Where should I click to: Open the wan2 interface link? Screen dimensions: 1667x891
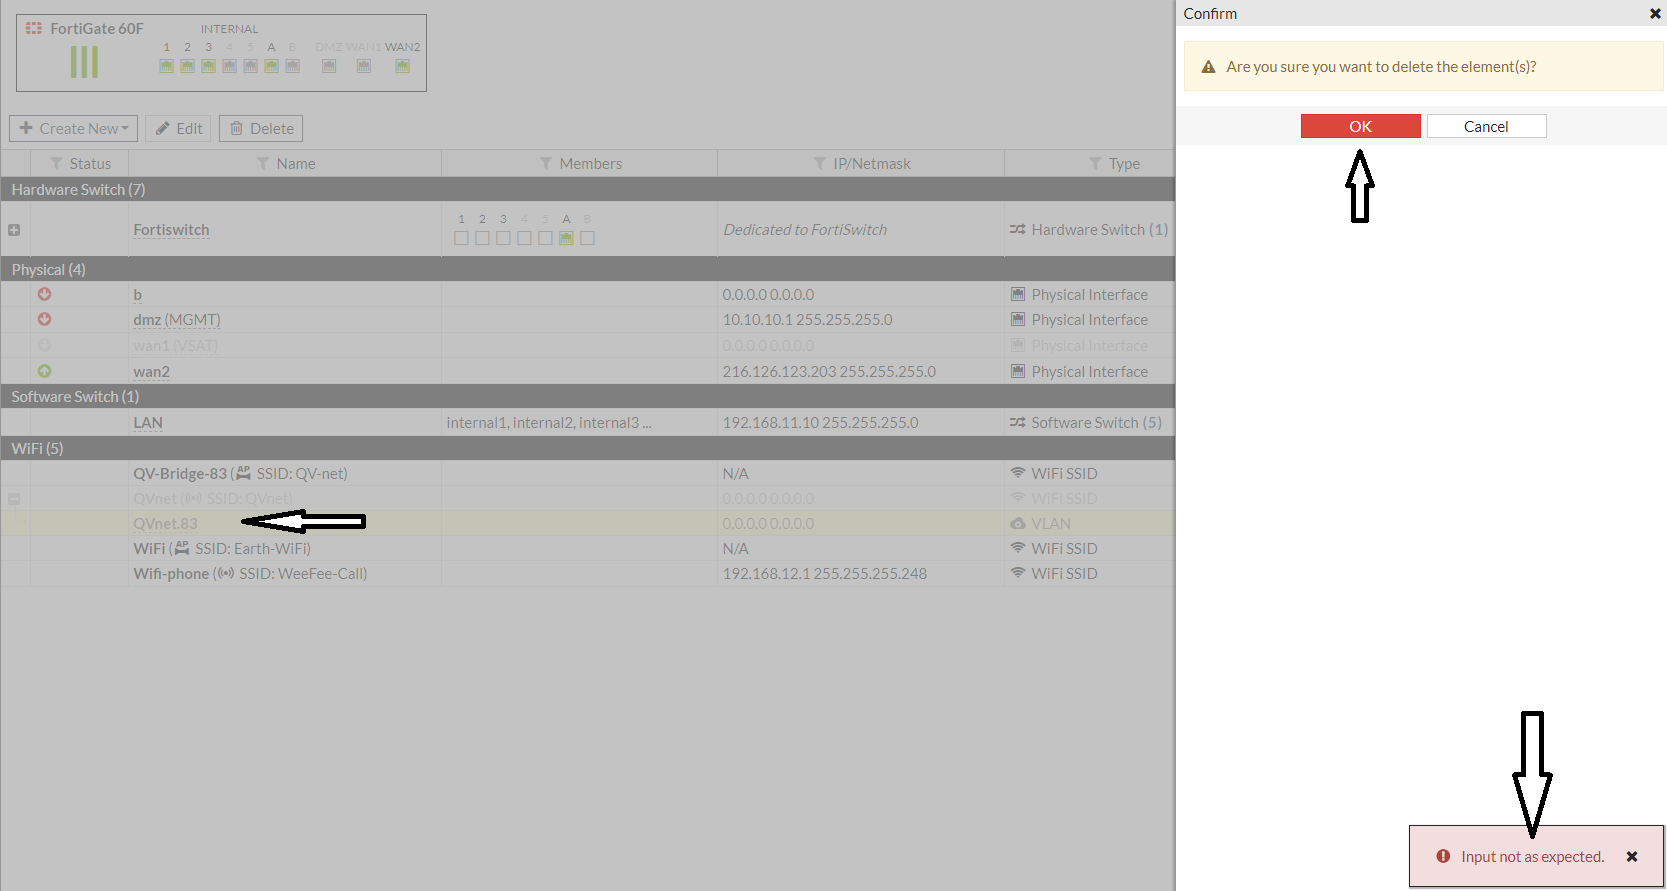click(151, 372)
